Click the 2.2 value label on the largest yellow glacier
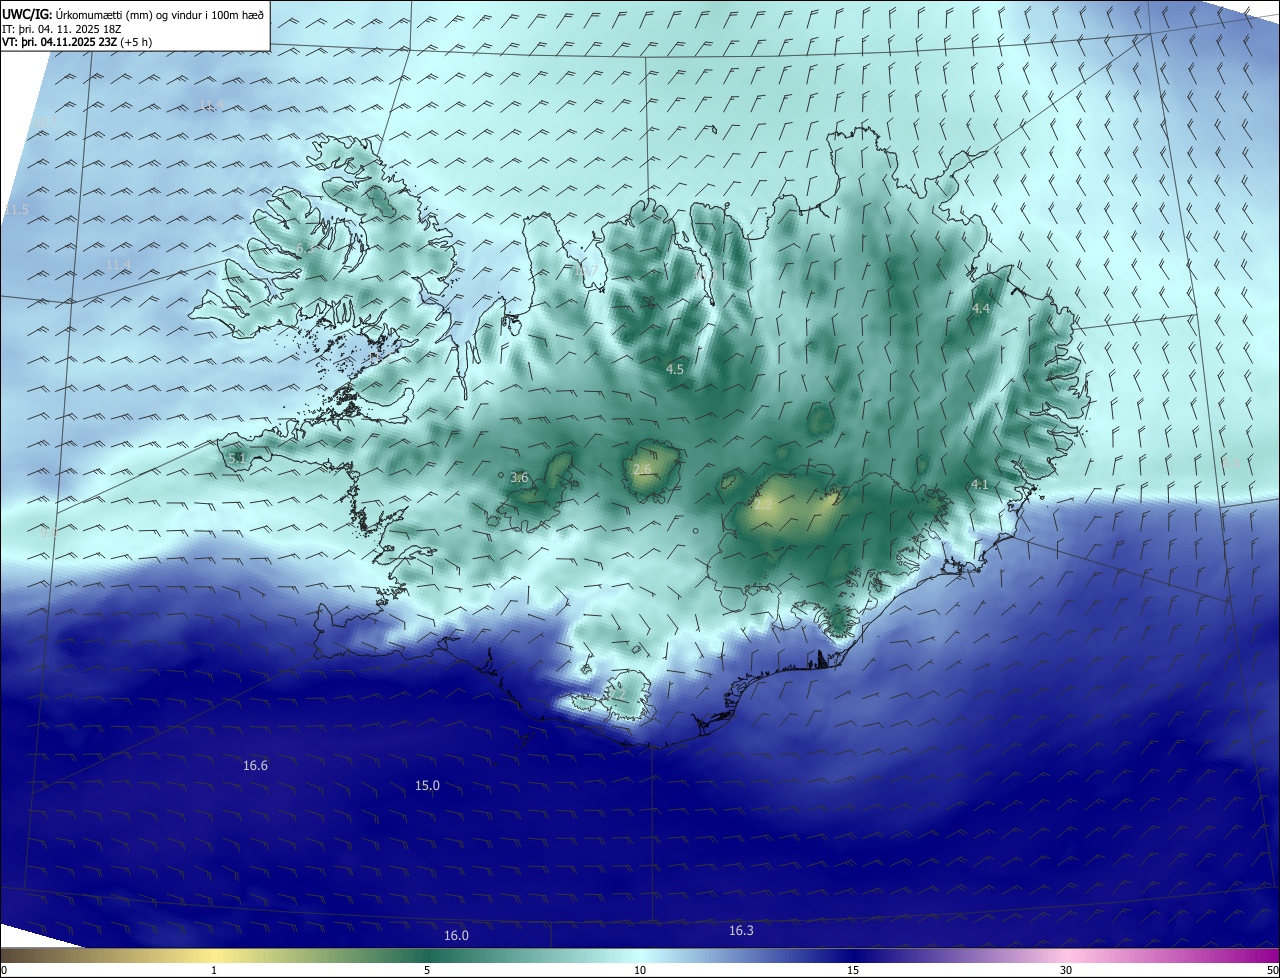Image resolution: width=1280 pixels, height=978 pixels. tap(763, 506)
